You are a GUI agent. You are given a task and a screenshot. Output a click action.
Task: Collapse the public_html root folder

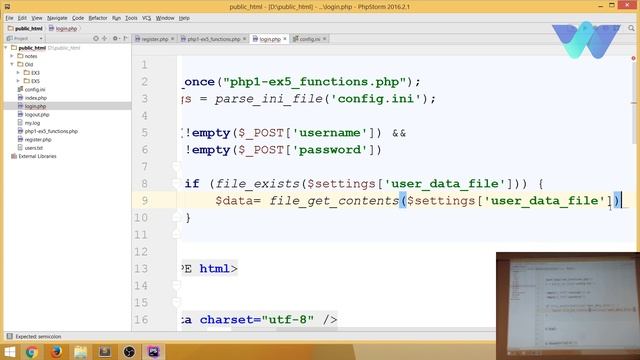pyautogui.click(x=6, y=48)
